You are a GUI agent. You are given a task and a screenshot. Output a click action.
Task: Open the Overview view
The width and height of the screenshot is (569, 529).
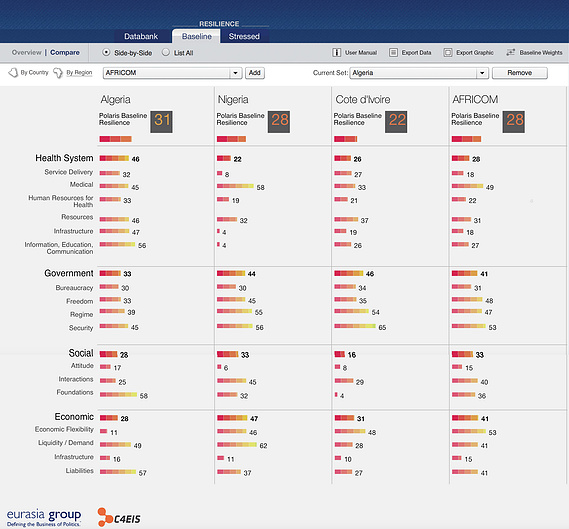tap(26, 52)
